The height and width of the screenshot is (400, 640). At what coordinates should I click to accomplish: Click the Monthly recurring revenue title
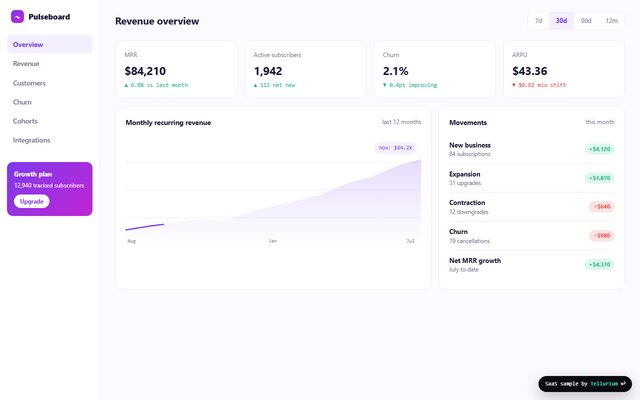tap(168, 122)
